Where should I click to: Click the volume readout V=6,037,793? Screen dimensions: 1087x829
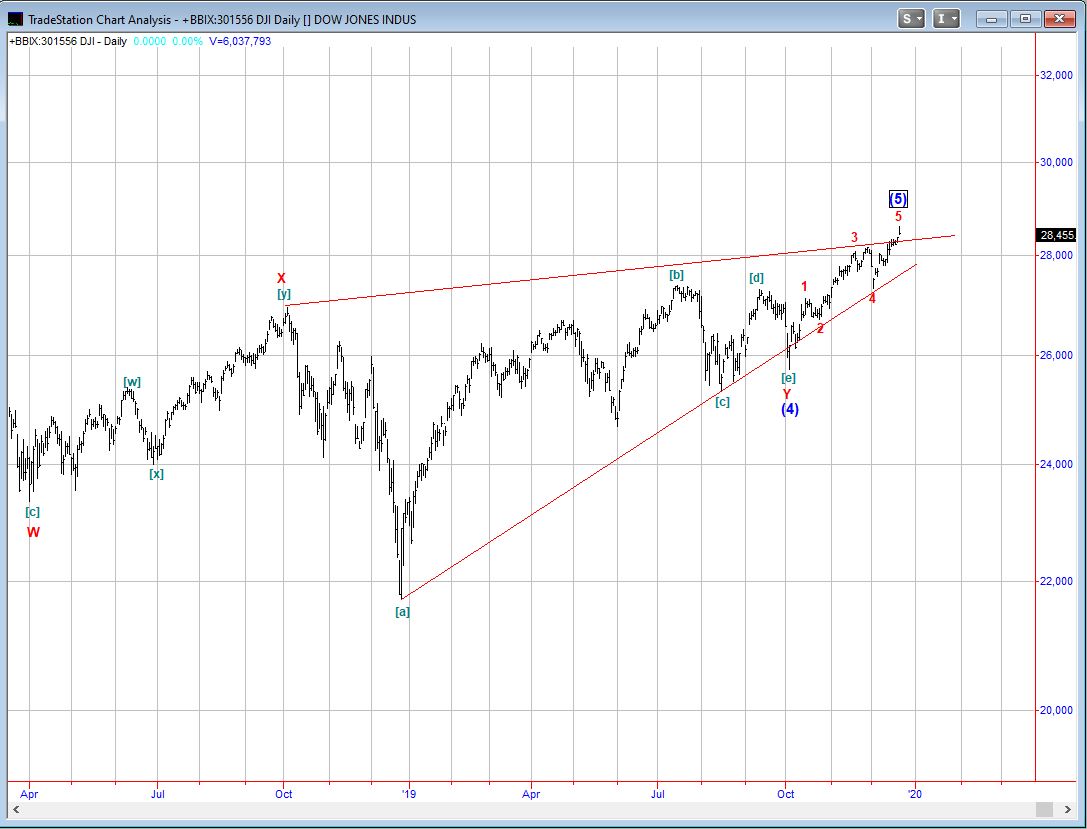pos(239,41)
